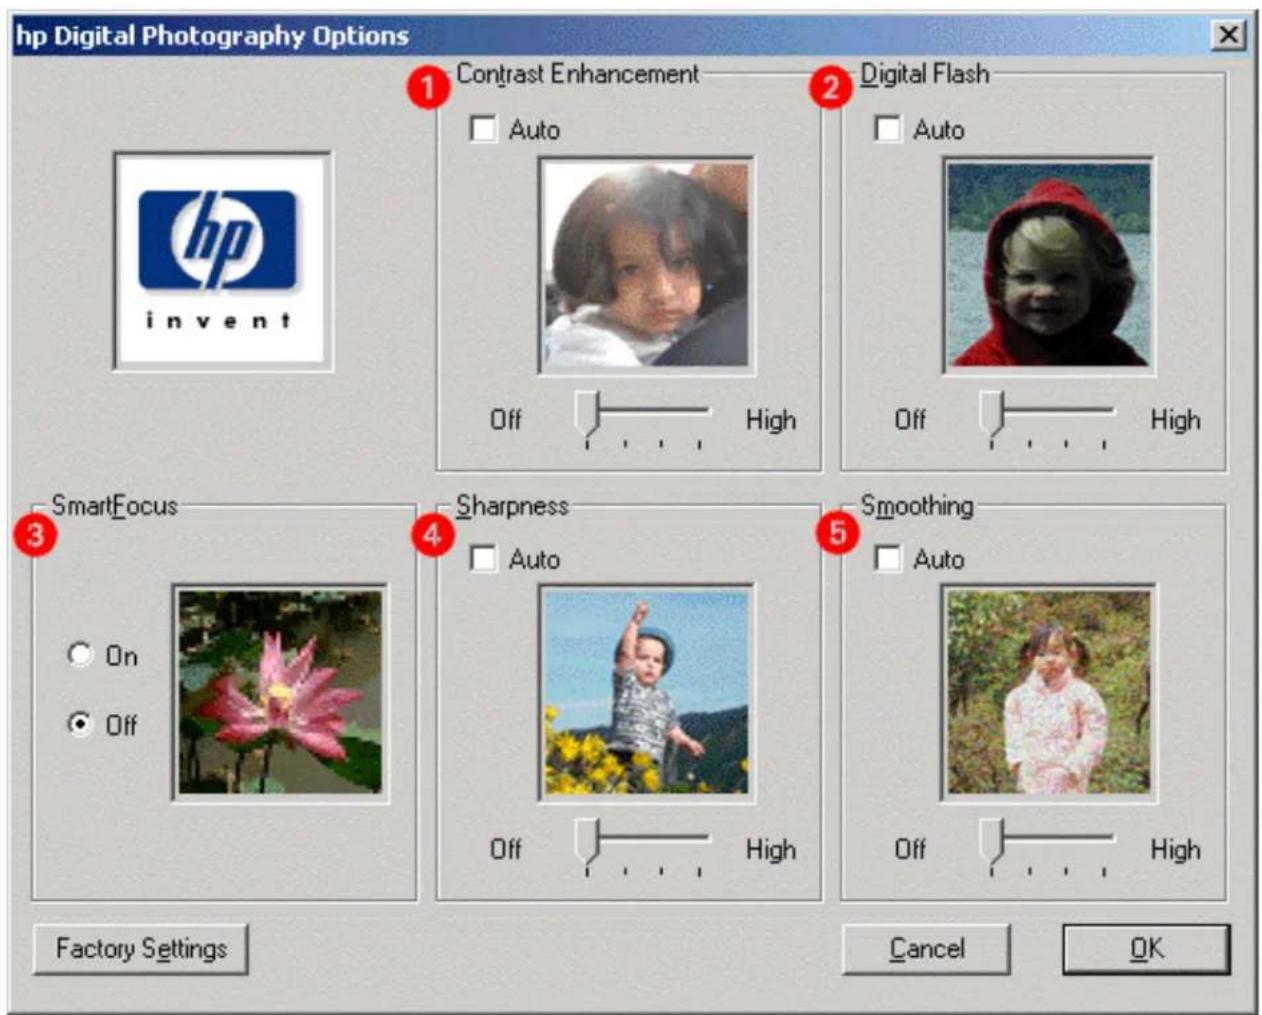Click the SmartFocus pink flower preview
1262x1015 pixels.
280,693
